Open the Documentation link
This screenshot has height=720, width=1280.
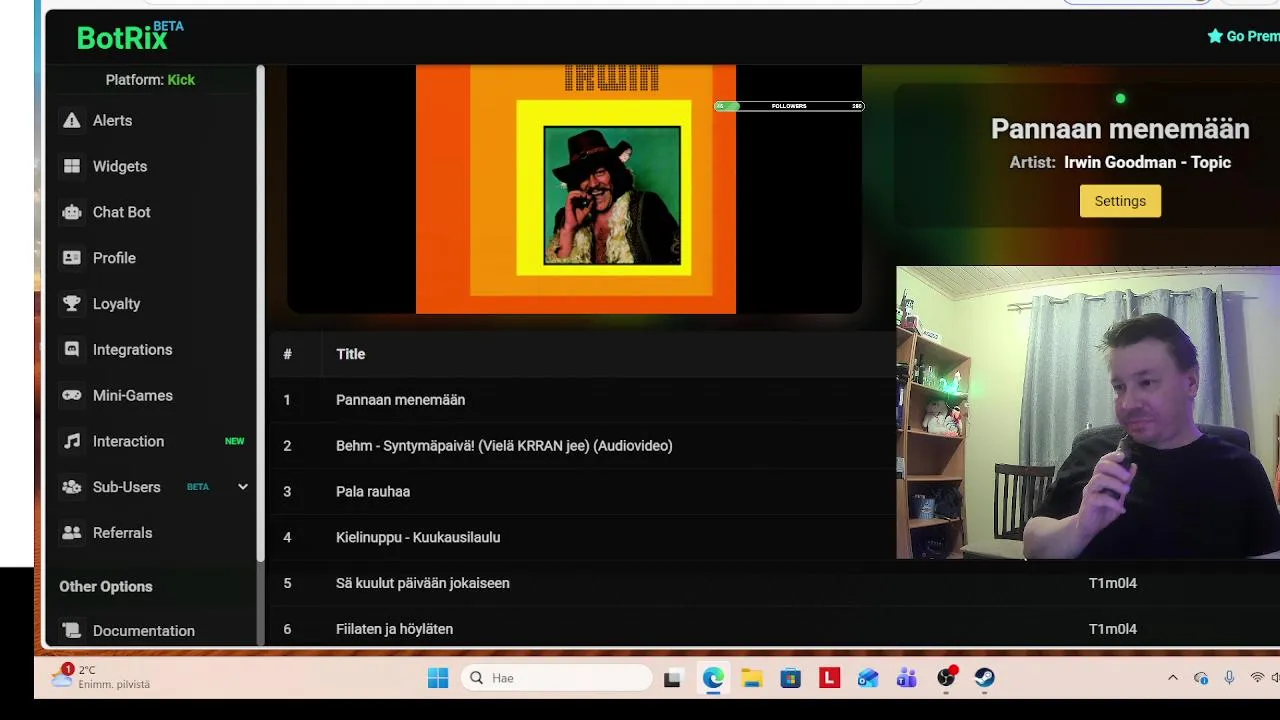tap(144, 631)
